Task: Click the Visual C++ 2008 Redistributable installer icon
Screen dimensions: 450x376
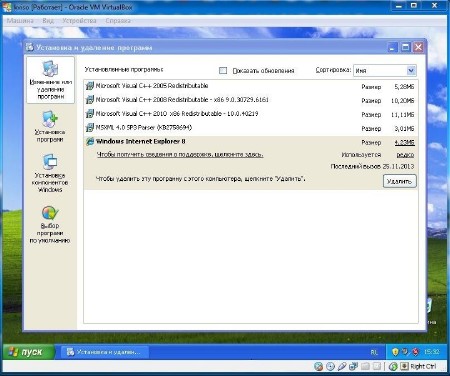Action: click(x=90, y=100)
